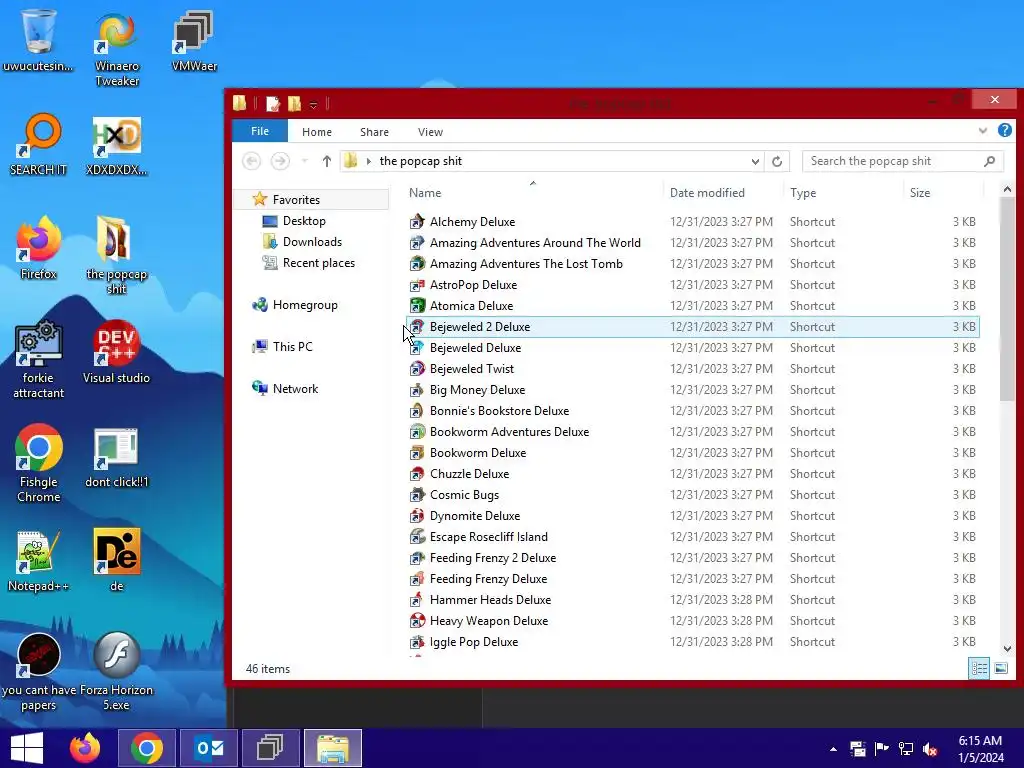This screenshot has width=1024, height=768.
Task: Select Downloads in the navigation pane
Action: click(x=312, y=242)
